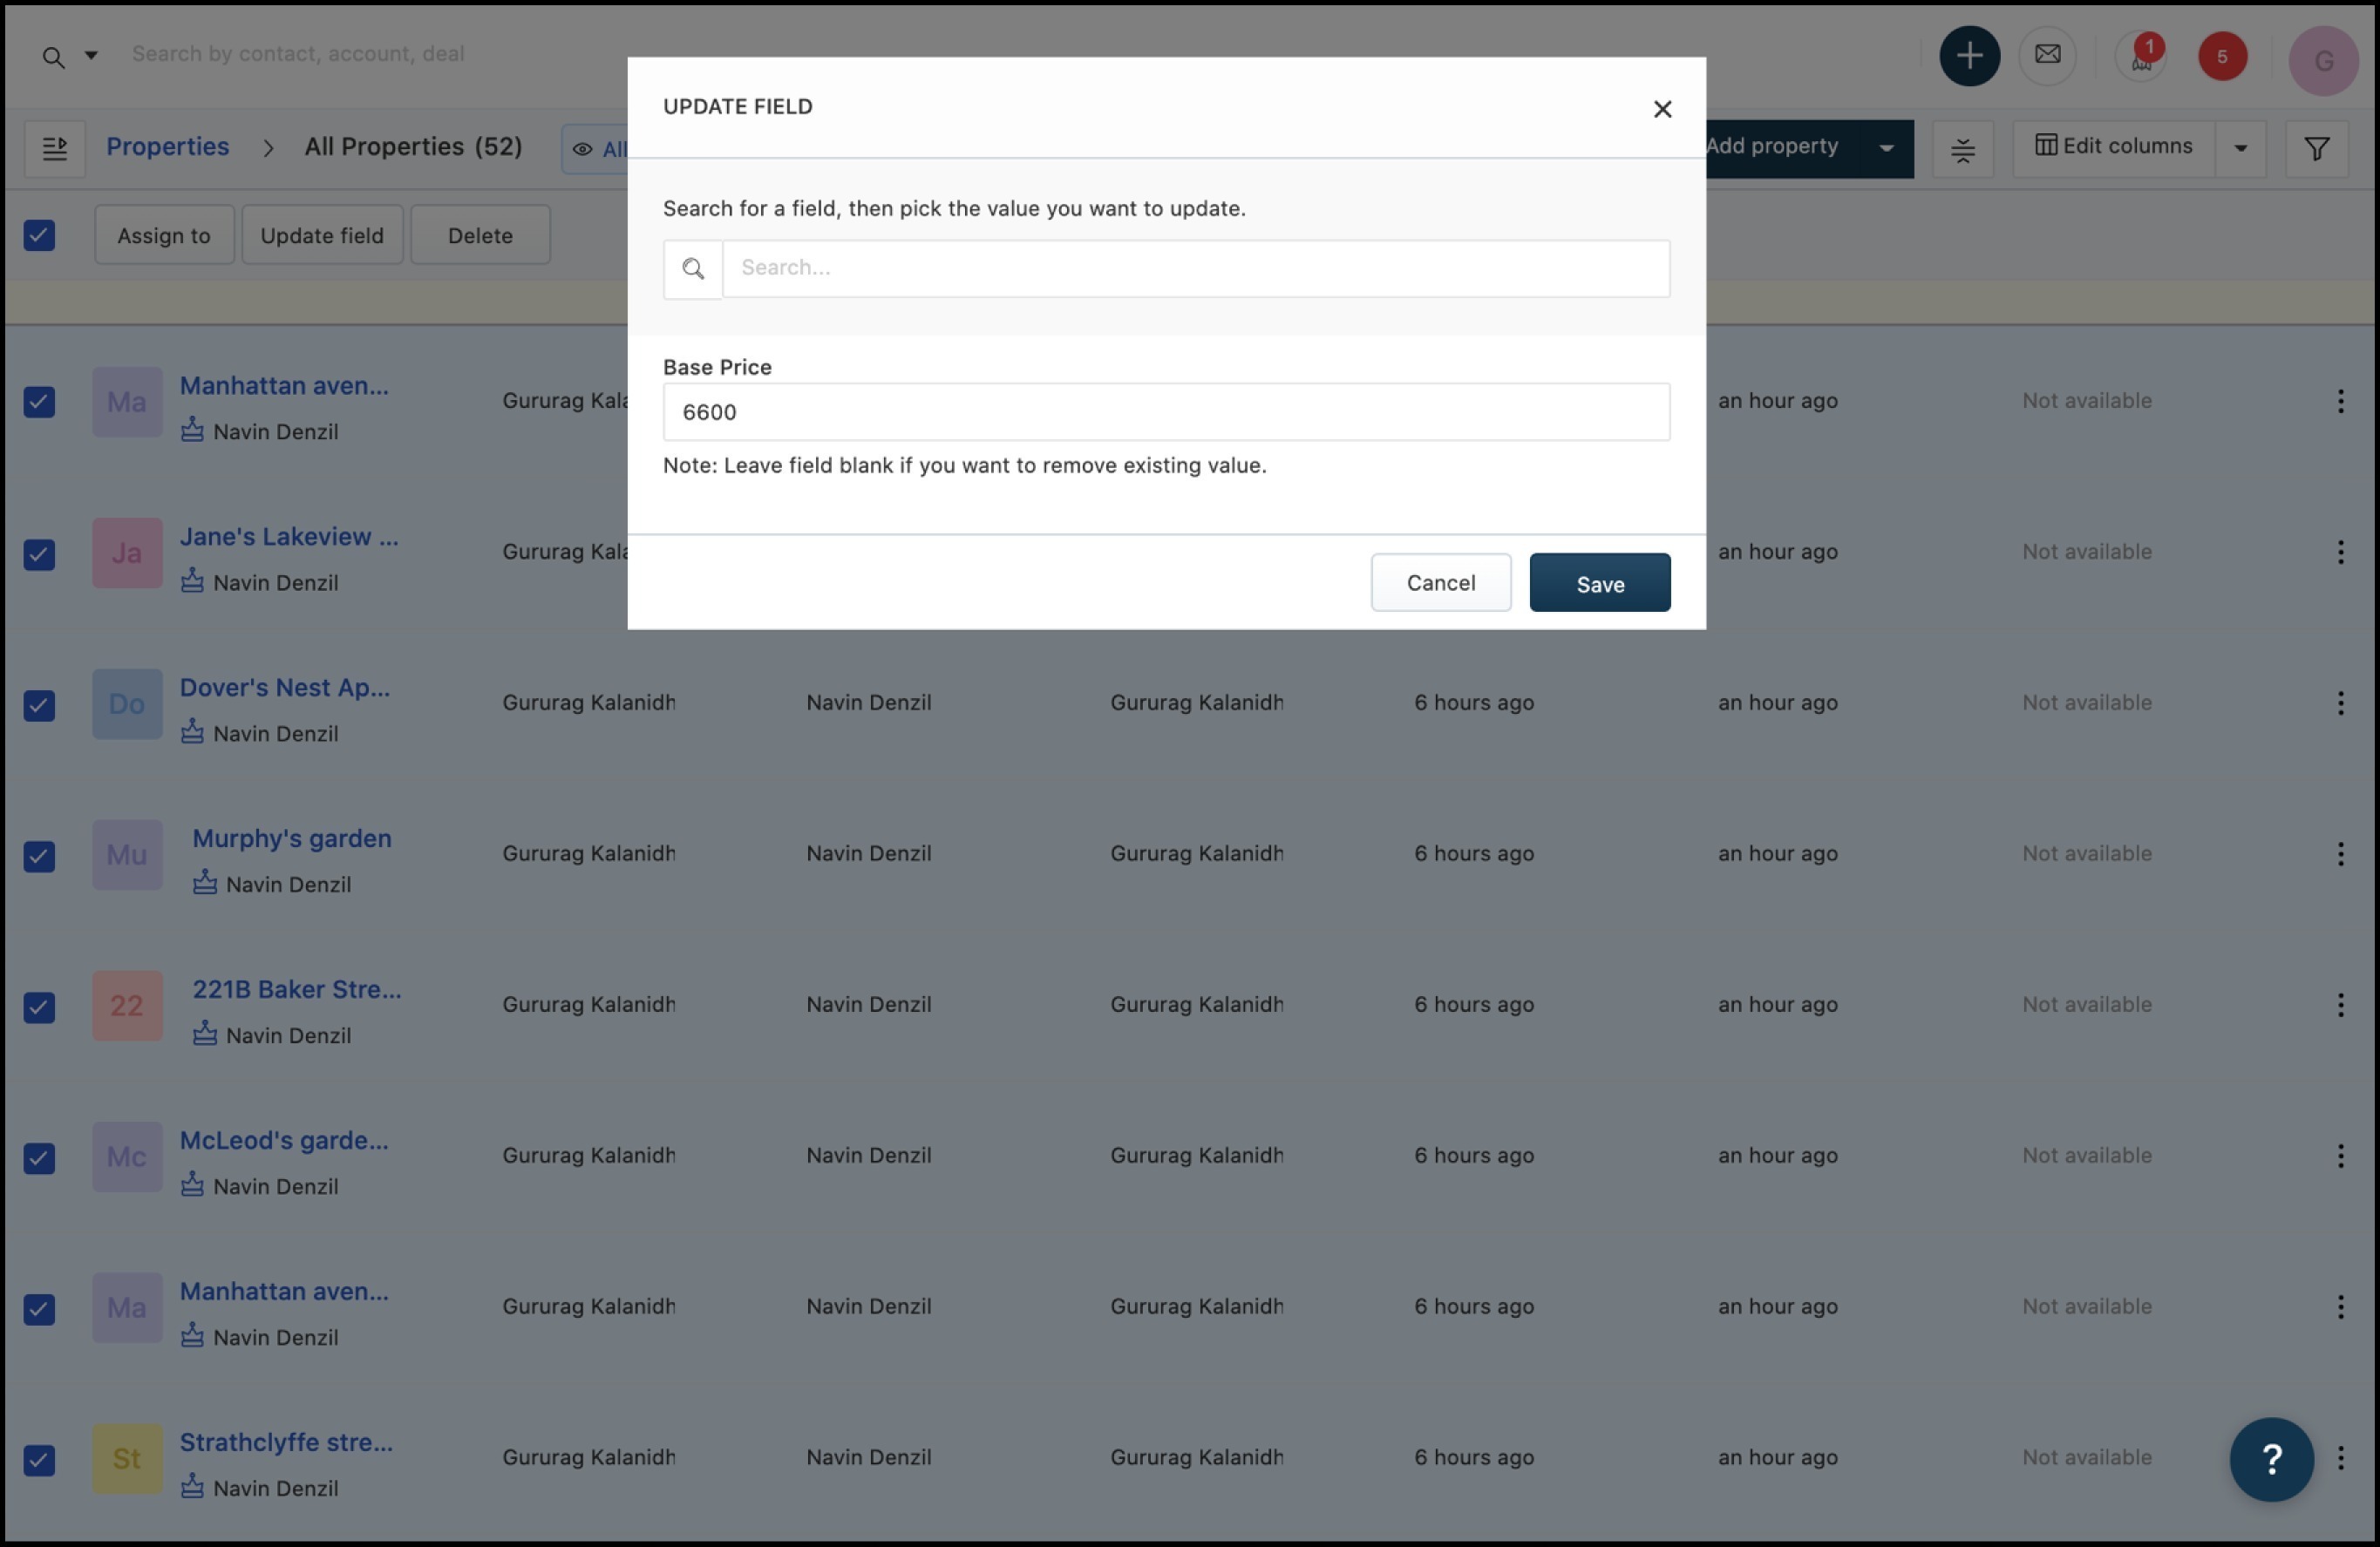Click the breadcrumb chevron after Properties
The width and height of the screenshot is (2380, 1547).
click(268, 148)
